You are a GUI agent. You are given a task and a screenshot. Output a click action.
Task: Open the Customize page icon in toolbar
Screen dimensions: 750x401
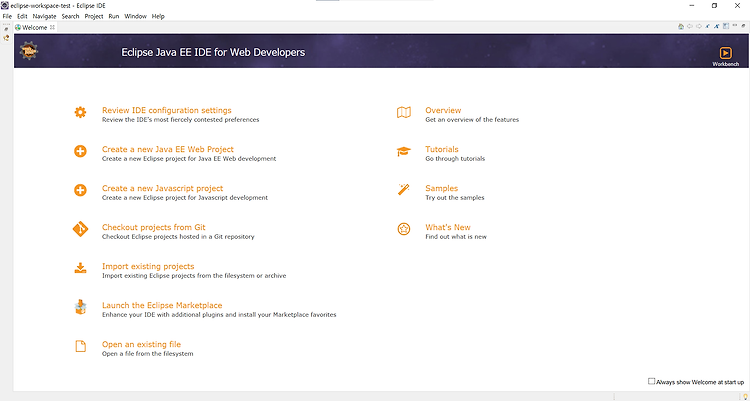[726, 26]
